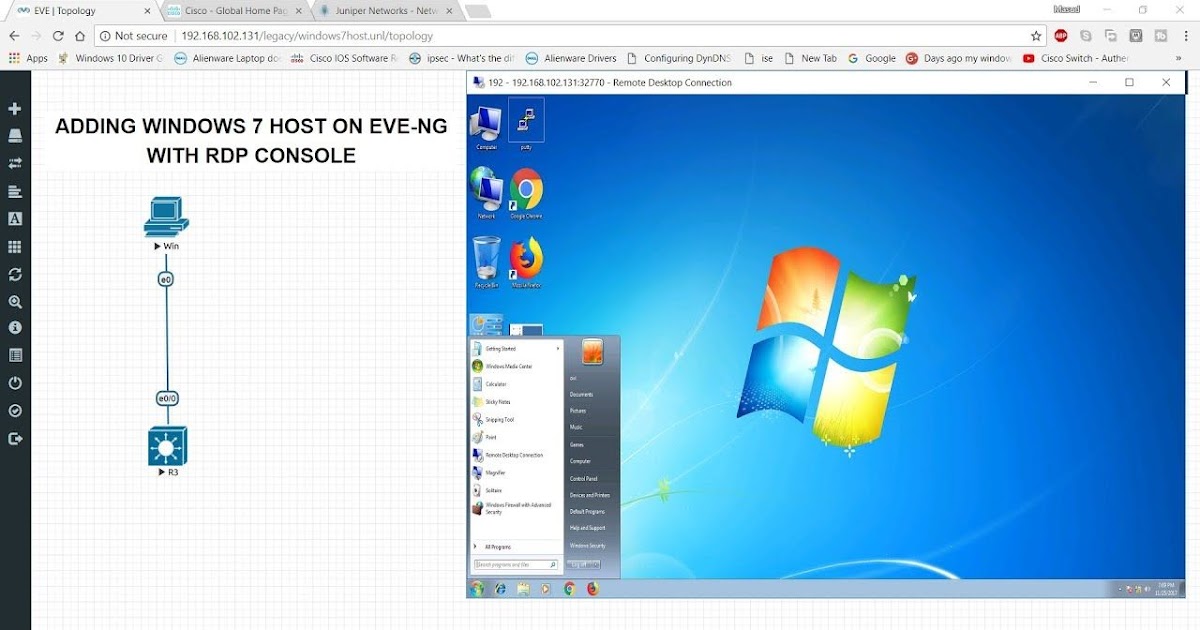Click the e0 interface label on the link
This screenshot has width=1200, height=630.
pyautogui.click(x=166, y=279)
